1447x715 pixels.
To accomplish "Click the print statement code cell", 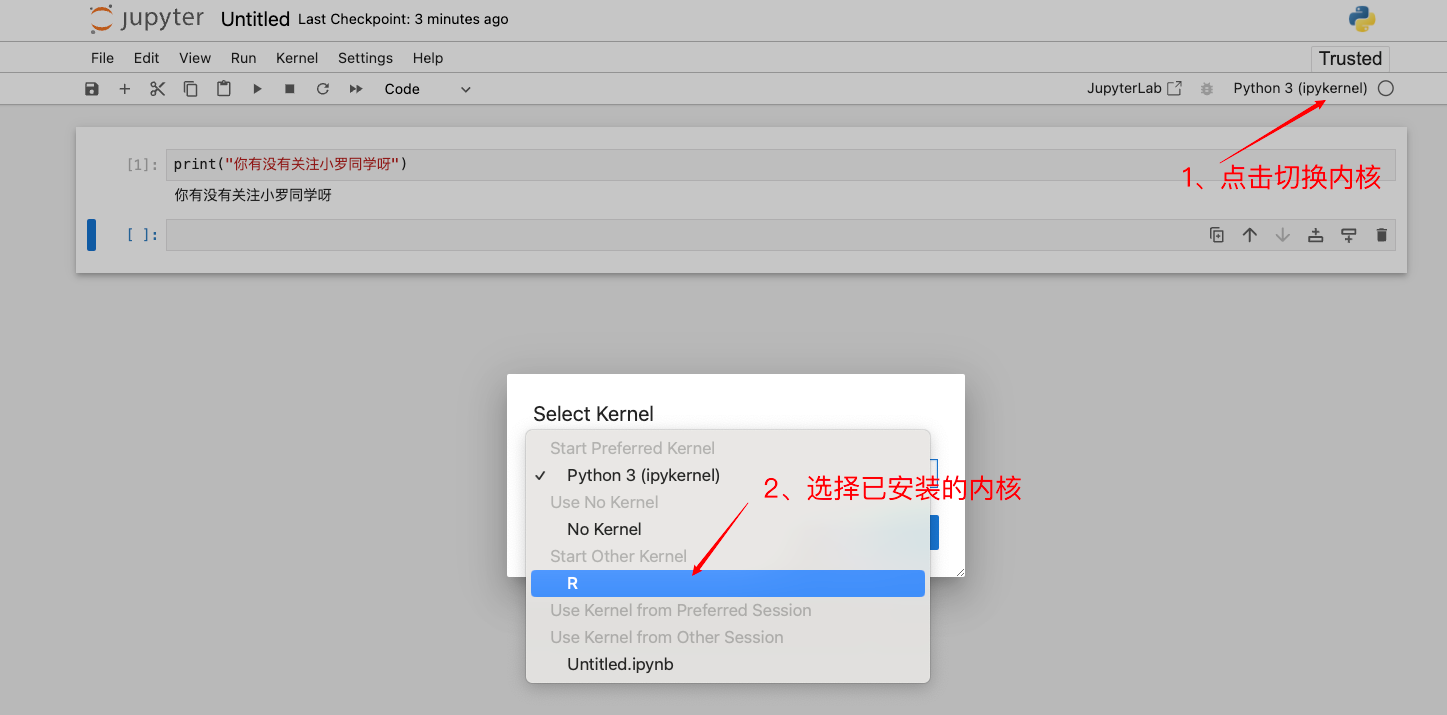I will (x=780, y=164).
